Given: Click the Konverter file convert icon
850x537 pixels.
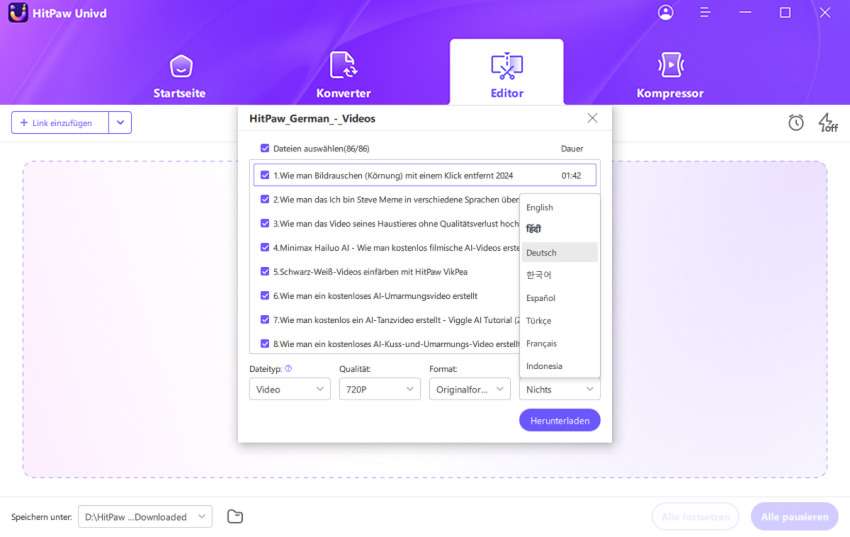Looking at the screenshot, I should click(343, 65).
